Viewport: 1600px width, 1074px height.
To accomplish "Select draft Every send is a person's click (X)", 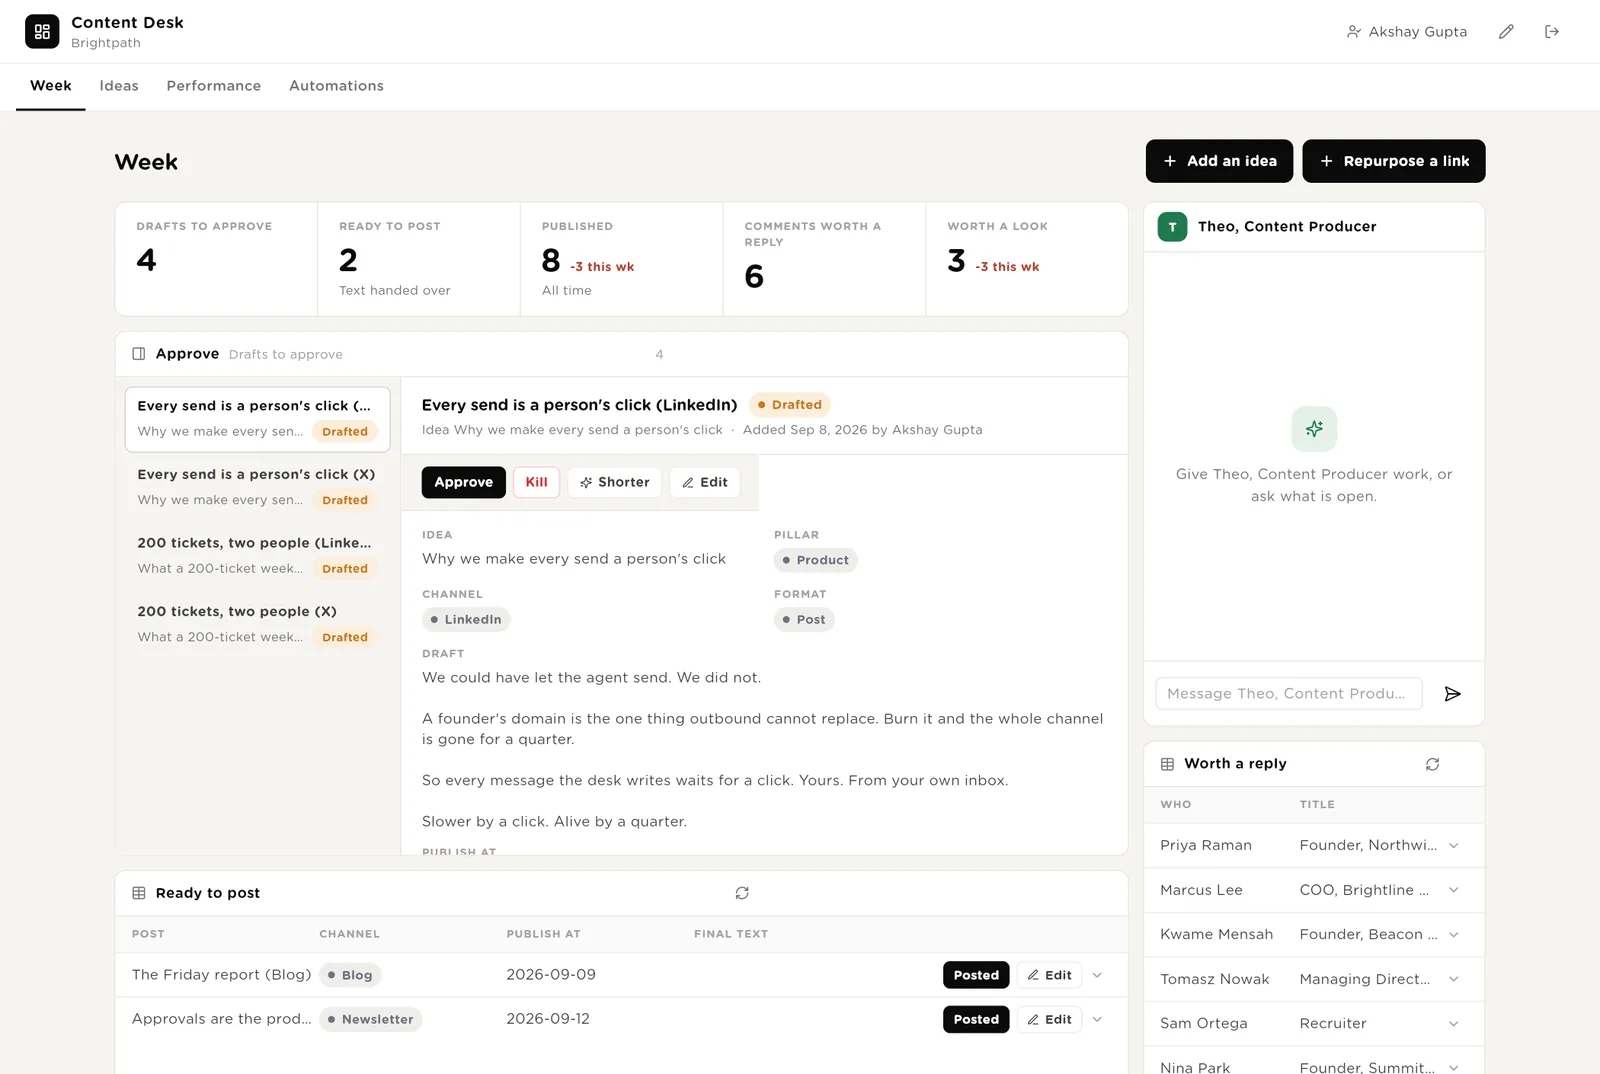I will (x=258, y=487).
